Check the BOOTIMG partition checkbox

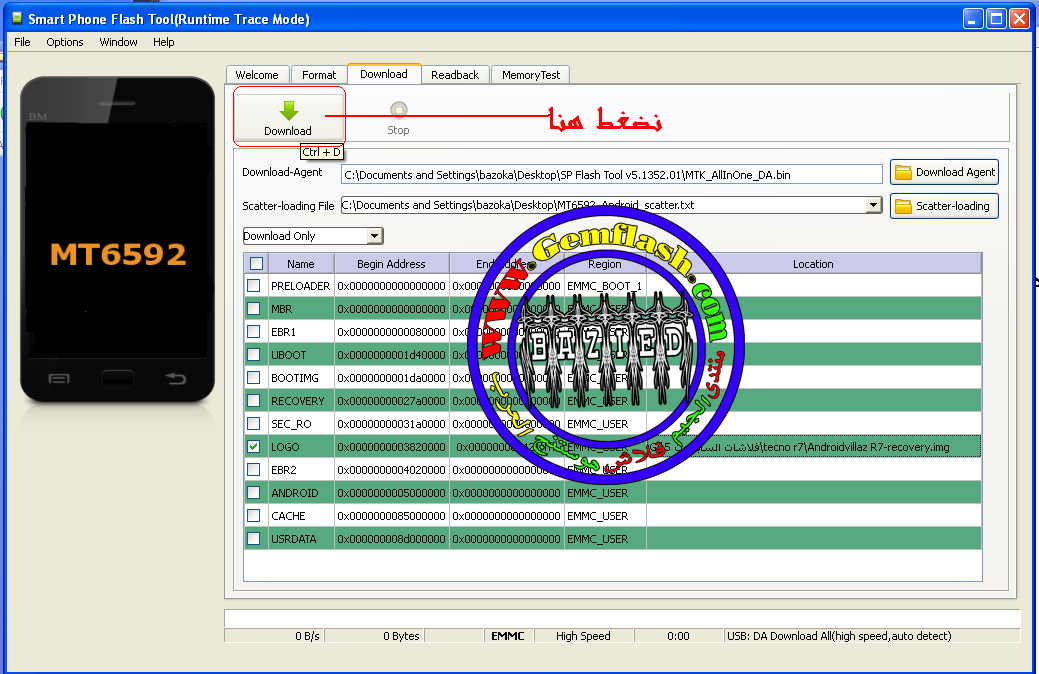[253, 378]
